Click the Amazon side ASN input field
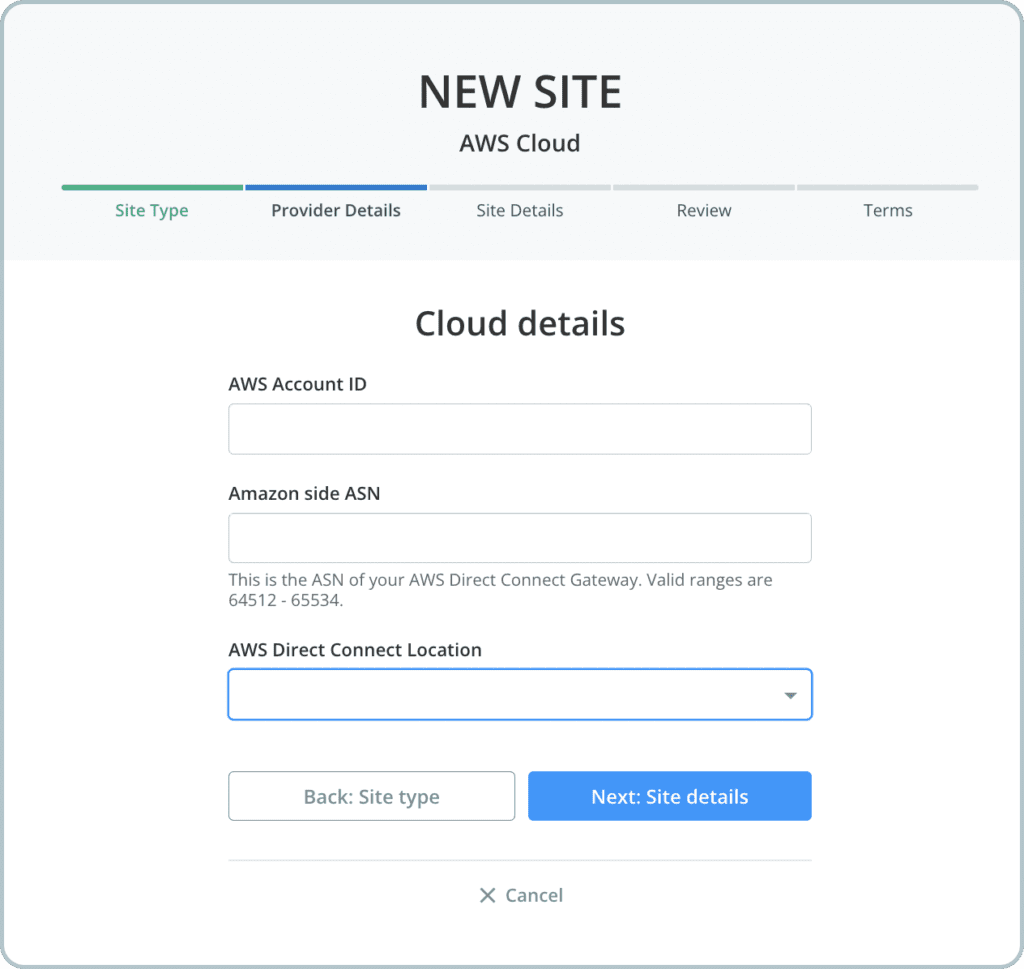 (519, 537)
